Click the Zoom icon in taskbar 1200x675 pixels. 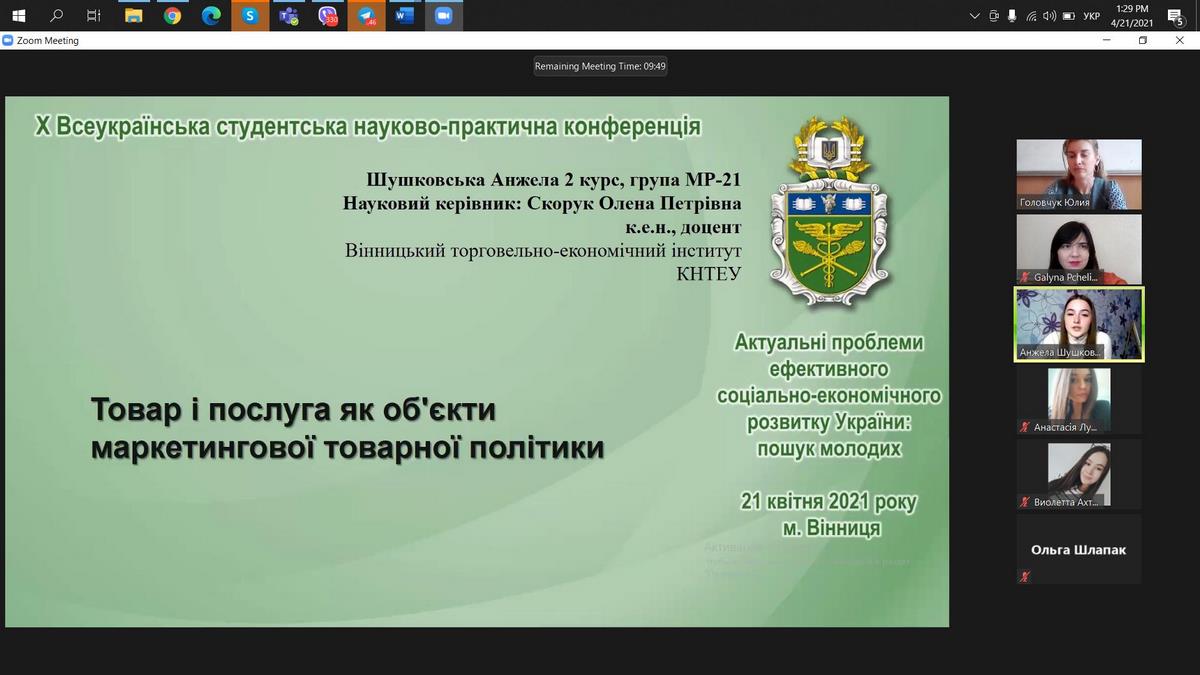[x=444, y=15]
